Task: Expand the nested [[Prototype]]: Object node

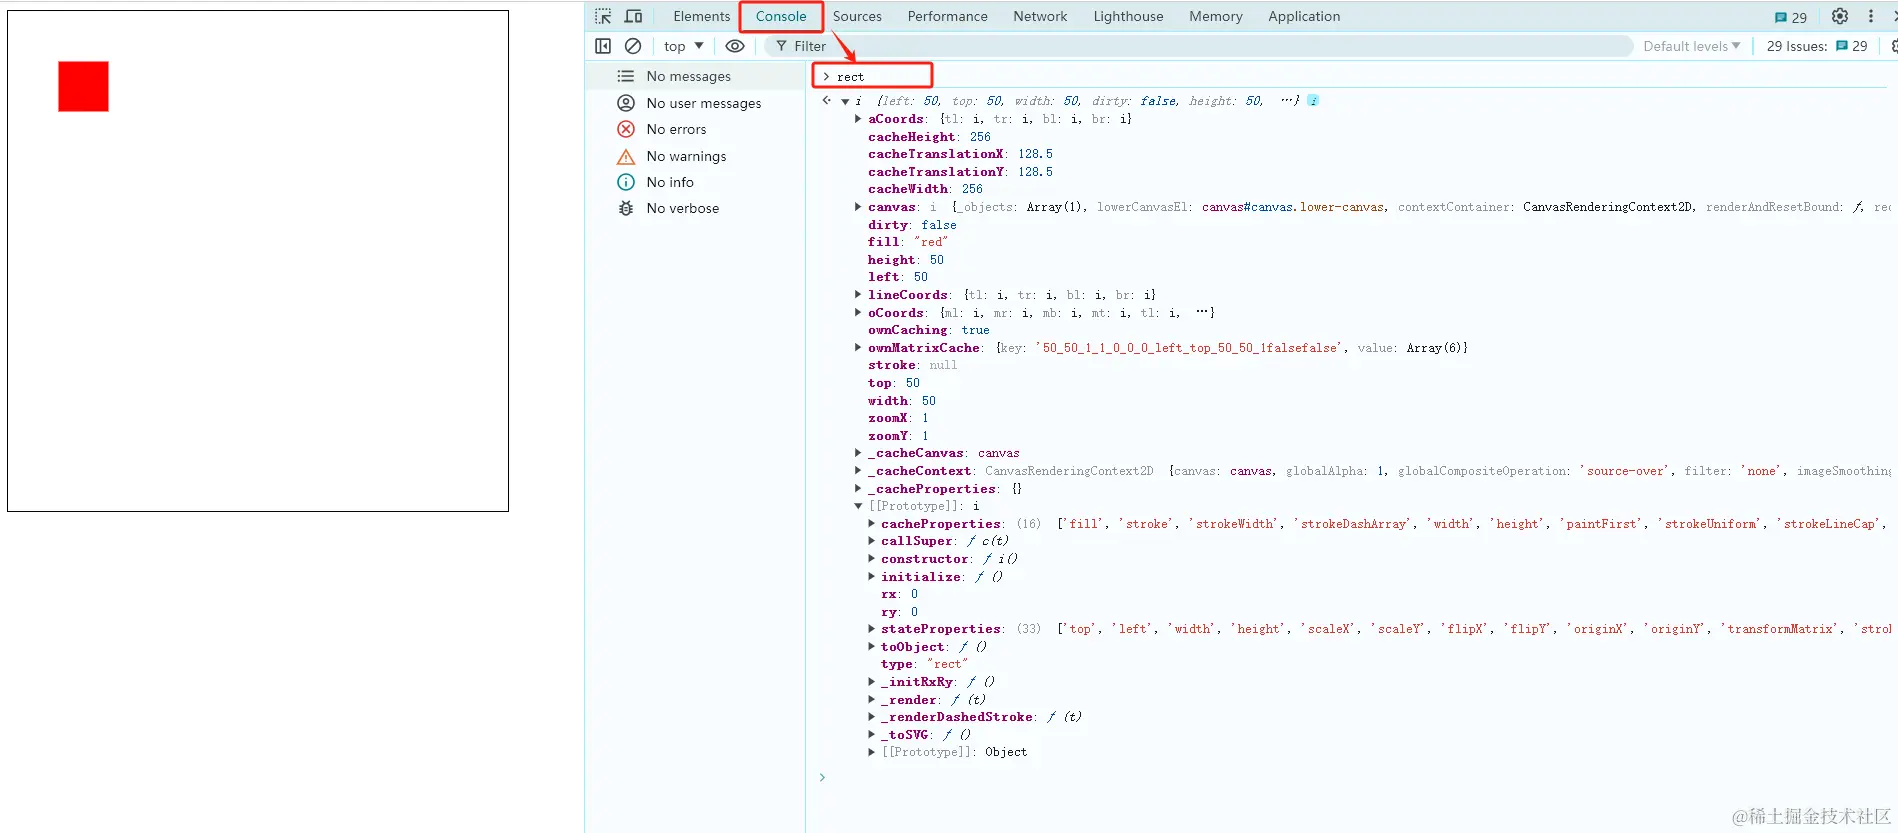Action: coord(871,752)
